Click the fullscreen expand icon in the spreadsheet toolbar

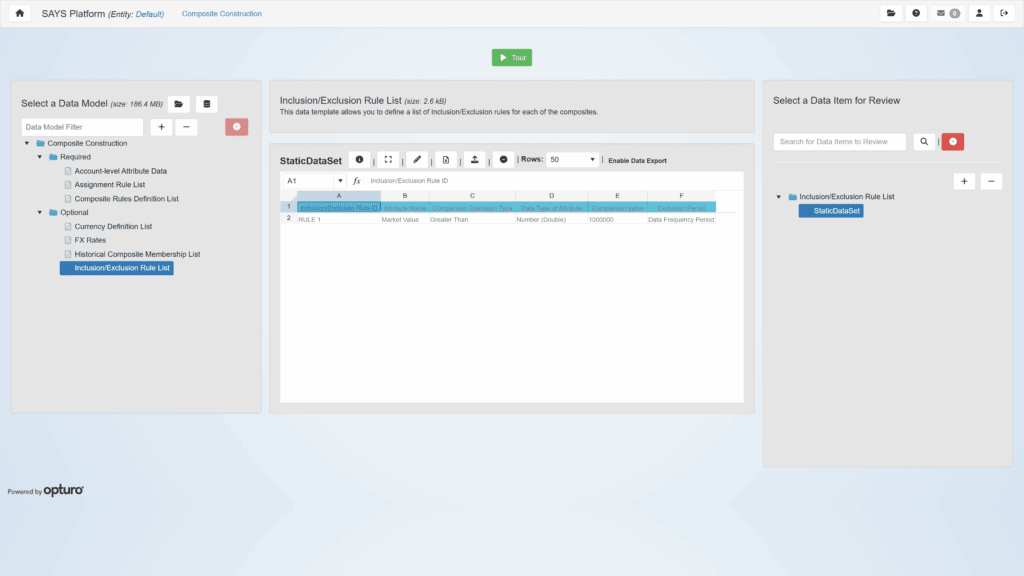[389, 160]
